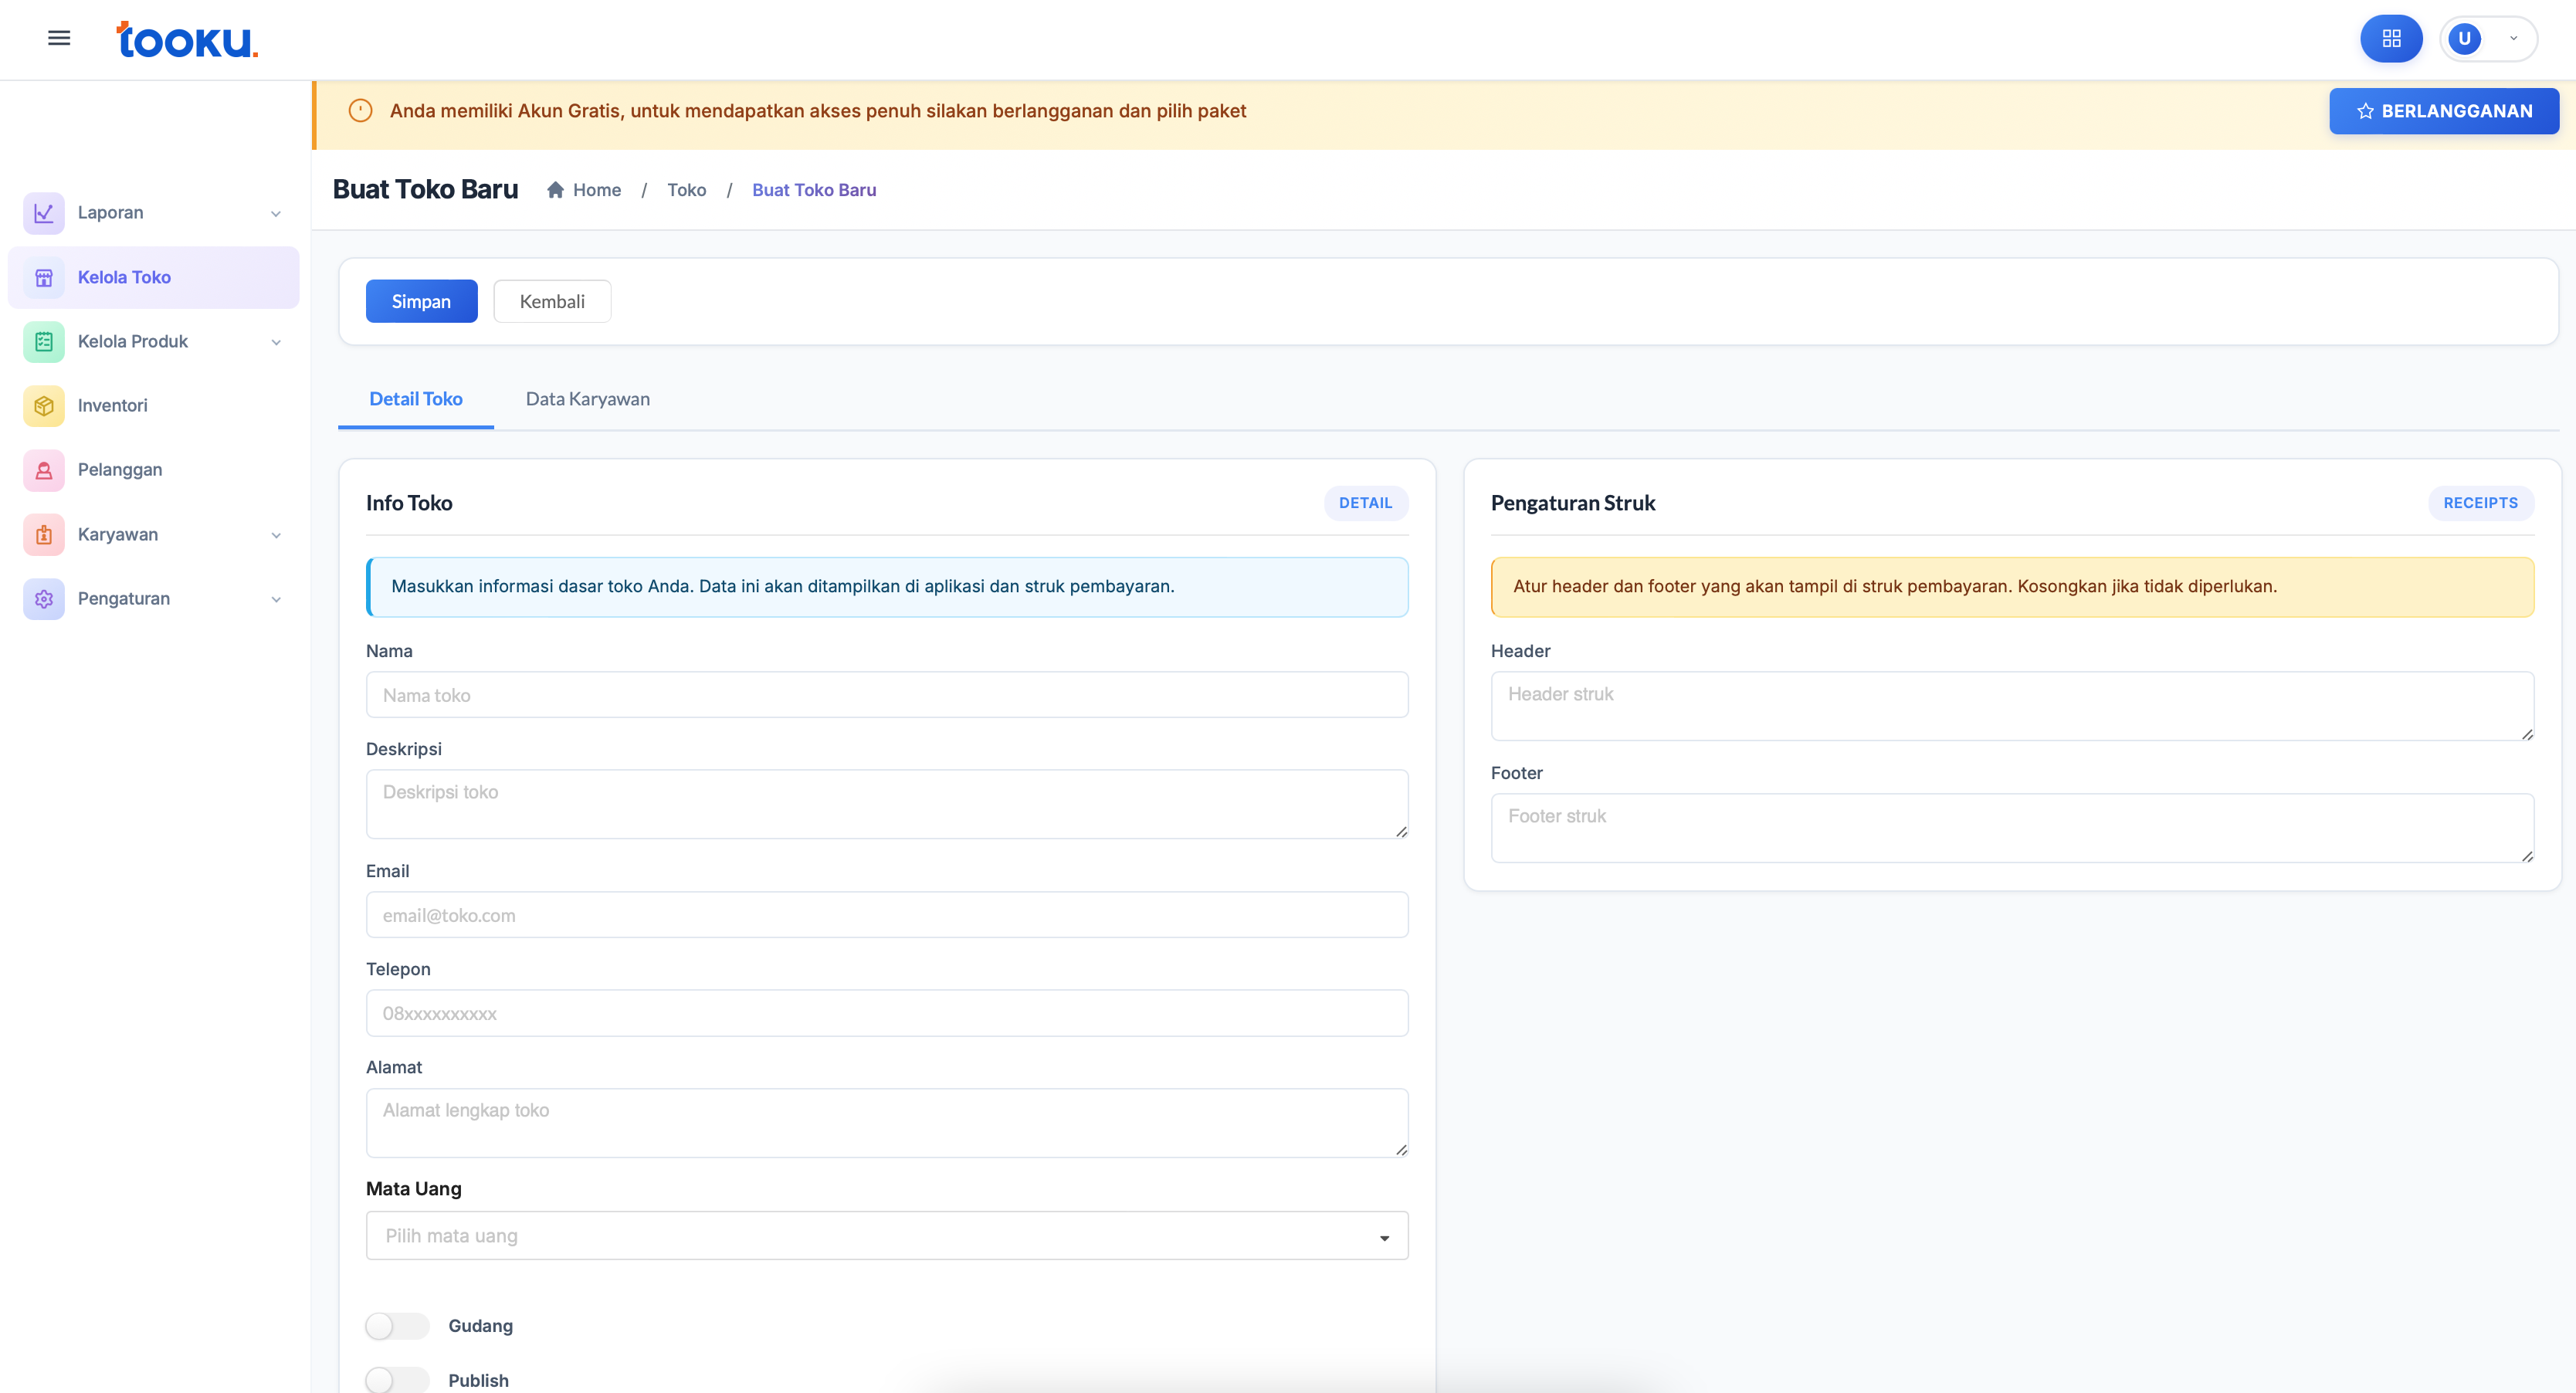Switch to Data Karyawan tab
Screen dimensions: 2576x1393
(x=587, y=399)
